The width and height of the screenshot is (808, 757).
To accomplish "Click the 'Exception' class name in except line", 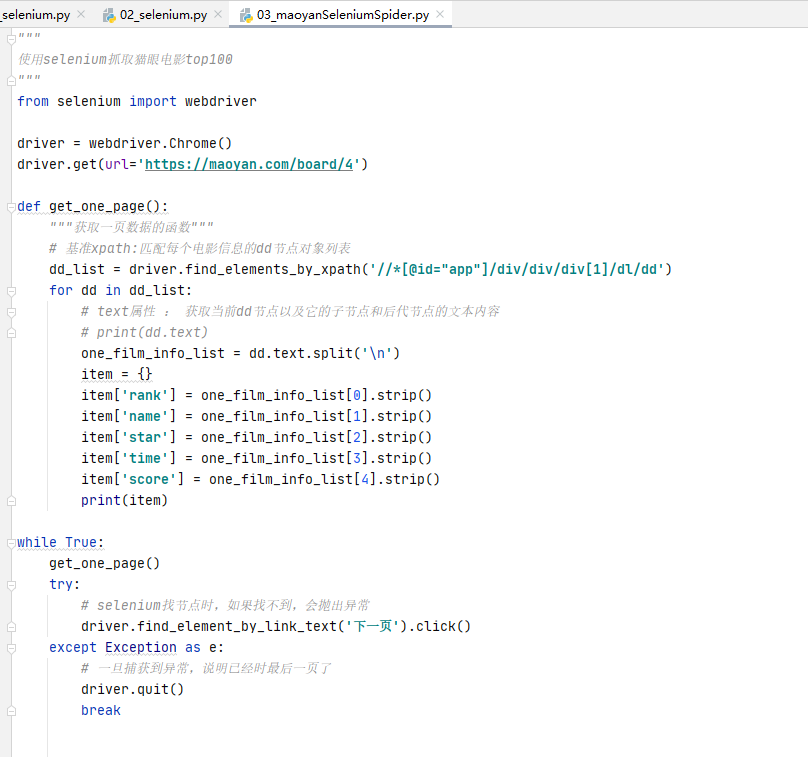I will tap(141, 648).
